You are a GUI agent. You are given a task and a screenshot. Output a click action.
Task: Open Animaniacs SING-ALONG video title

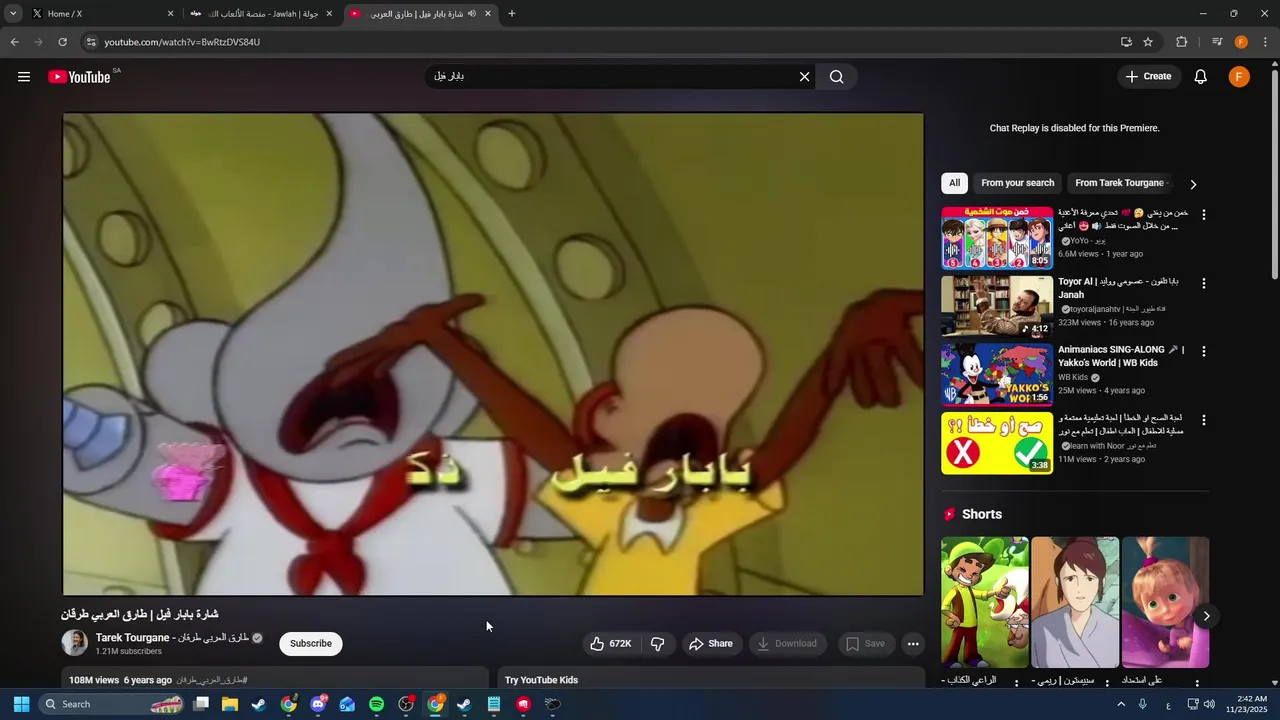coord(1121,357)
